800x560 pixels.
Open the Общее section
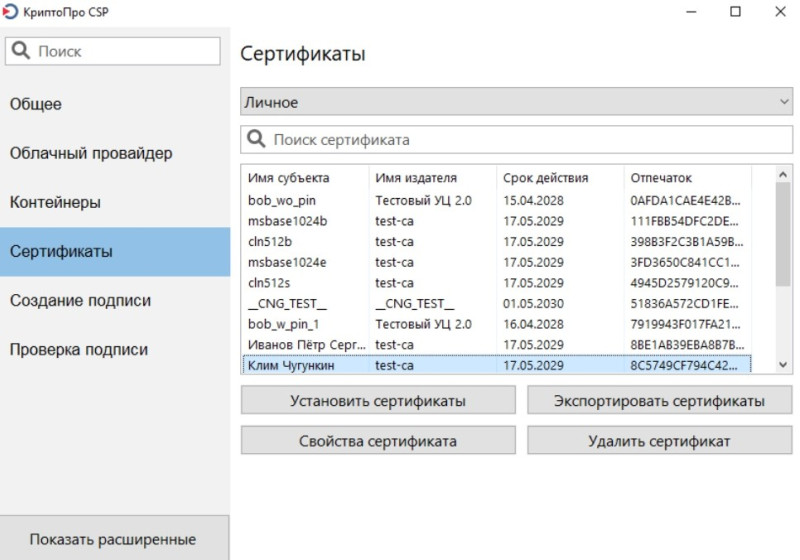pos(115,104)
